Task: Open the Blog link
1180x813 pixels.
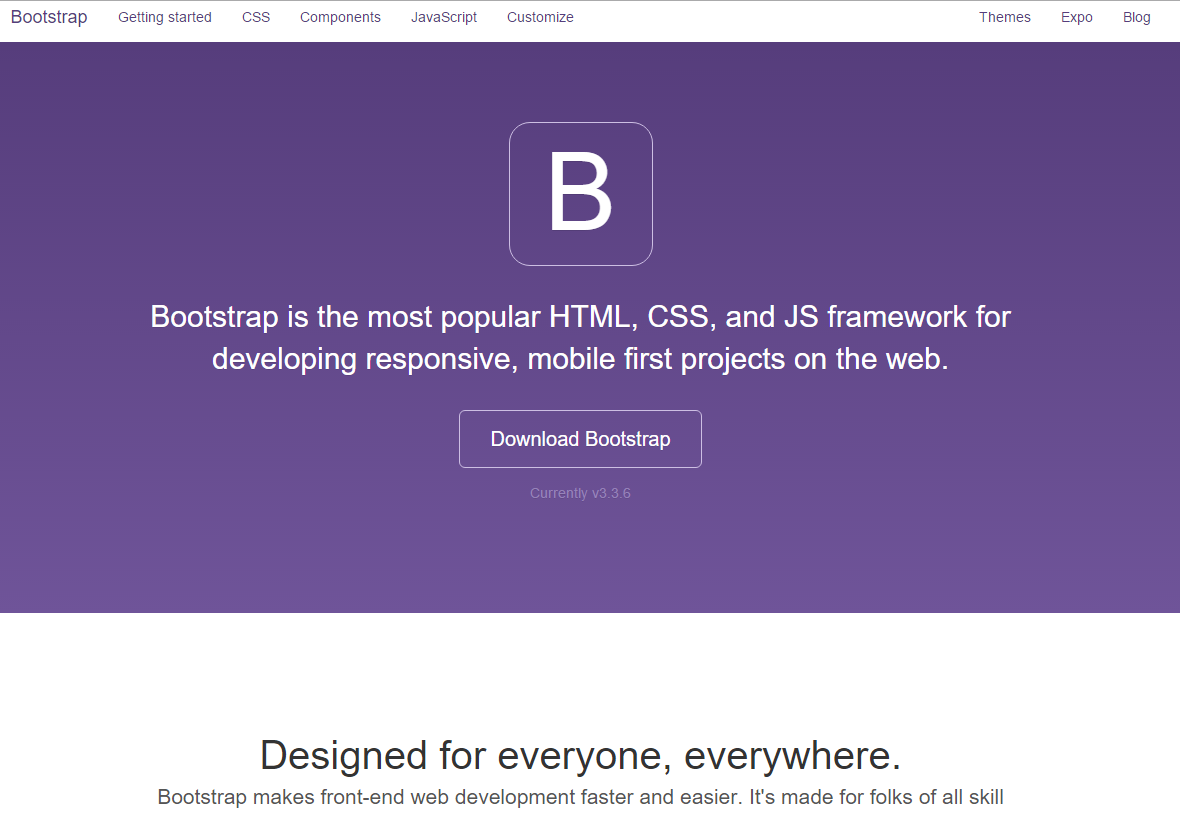Action: pyautogui.click(x=1136, y=17)
